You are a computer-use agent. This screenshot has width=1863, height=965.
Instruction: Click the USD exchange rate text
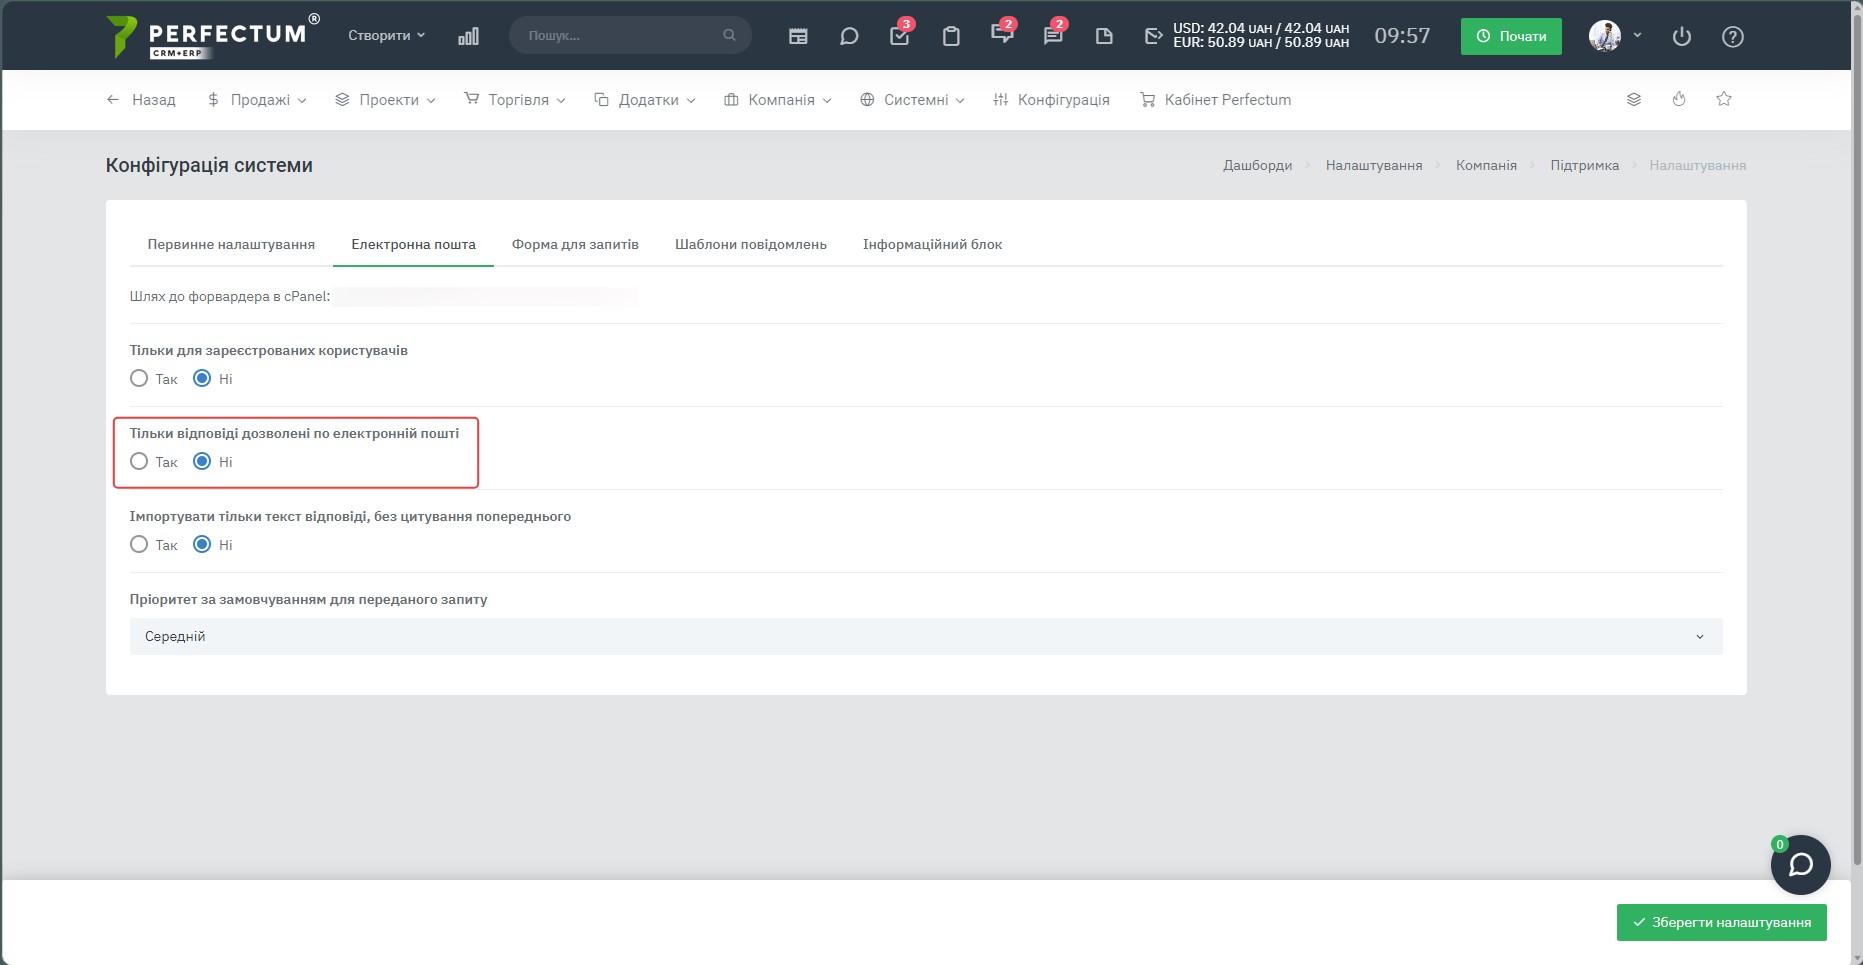click(x=1261, y=28)
